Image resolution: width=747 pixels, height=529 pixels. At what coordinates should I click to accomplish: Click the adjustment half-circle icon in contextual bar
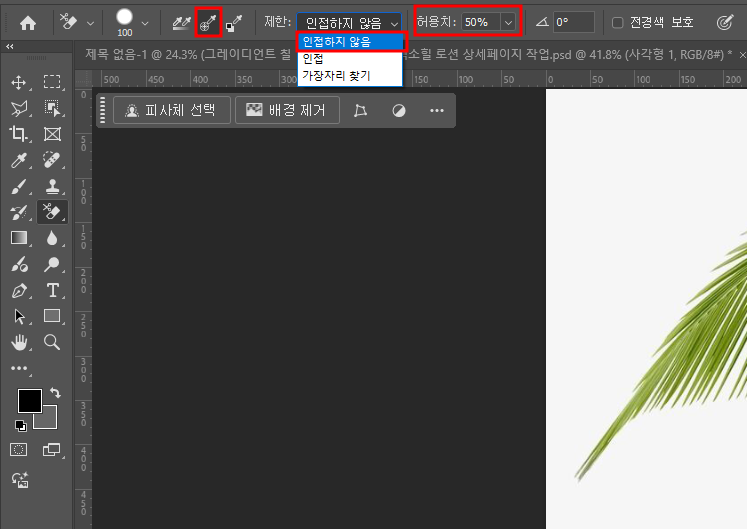point(399,111)
